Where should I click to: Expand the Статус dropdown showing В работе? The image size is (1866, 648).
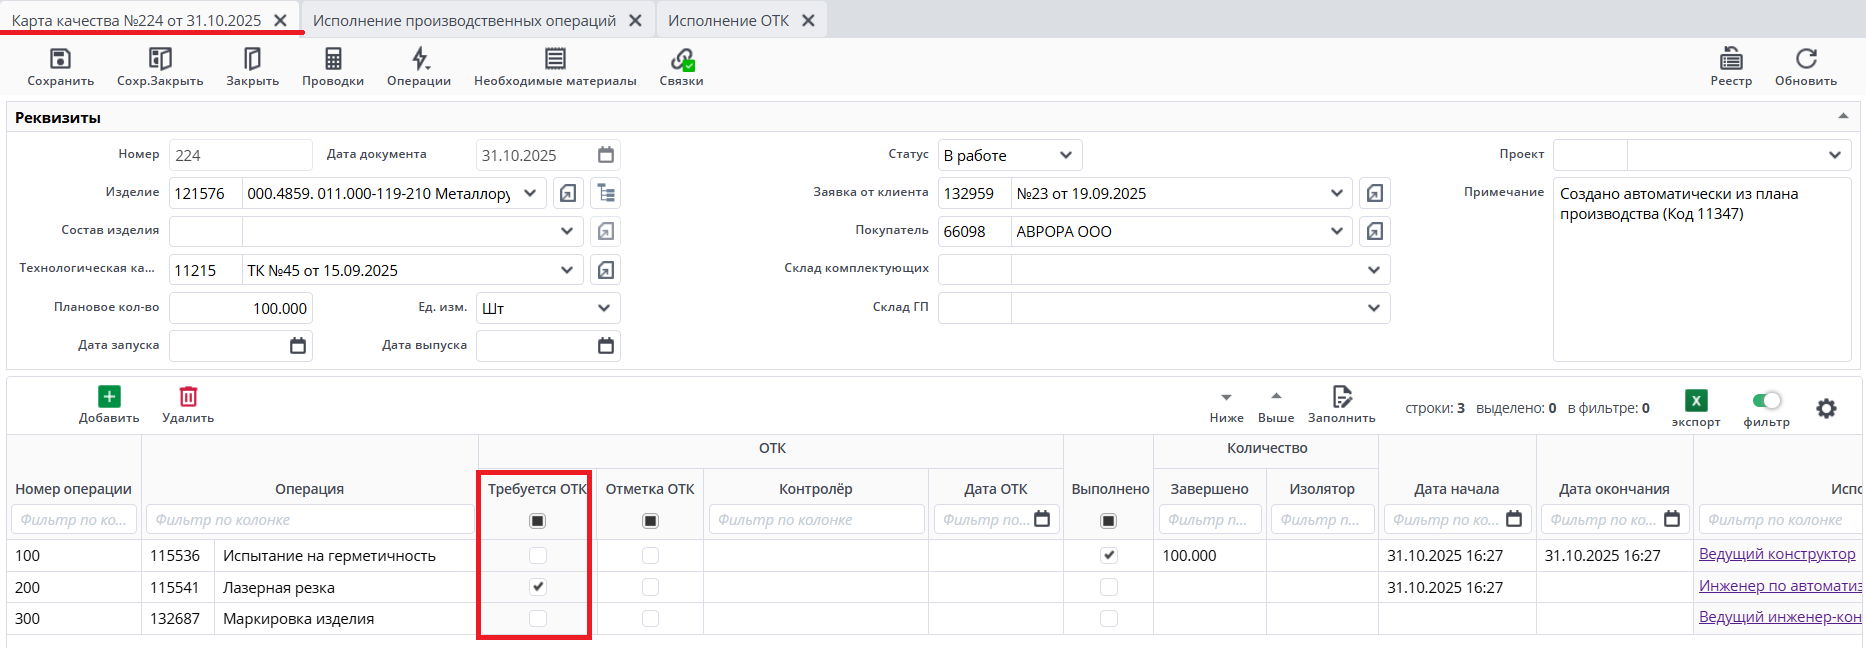1065,155
